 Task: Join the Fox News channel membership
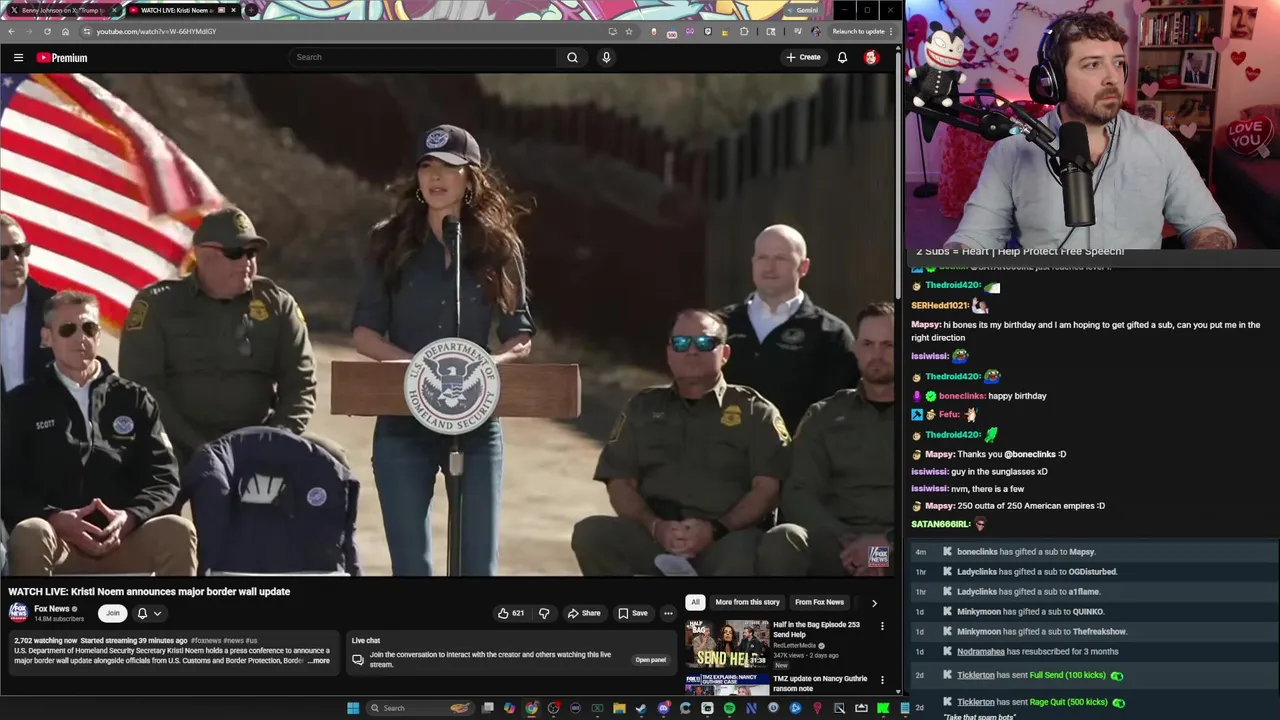(113, 613)
